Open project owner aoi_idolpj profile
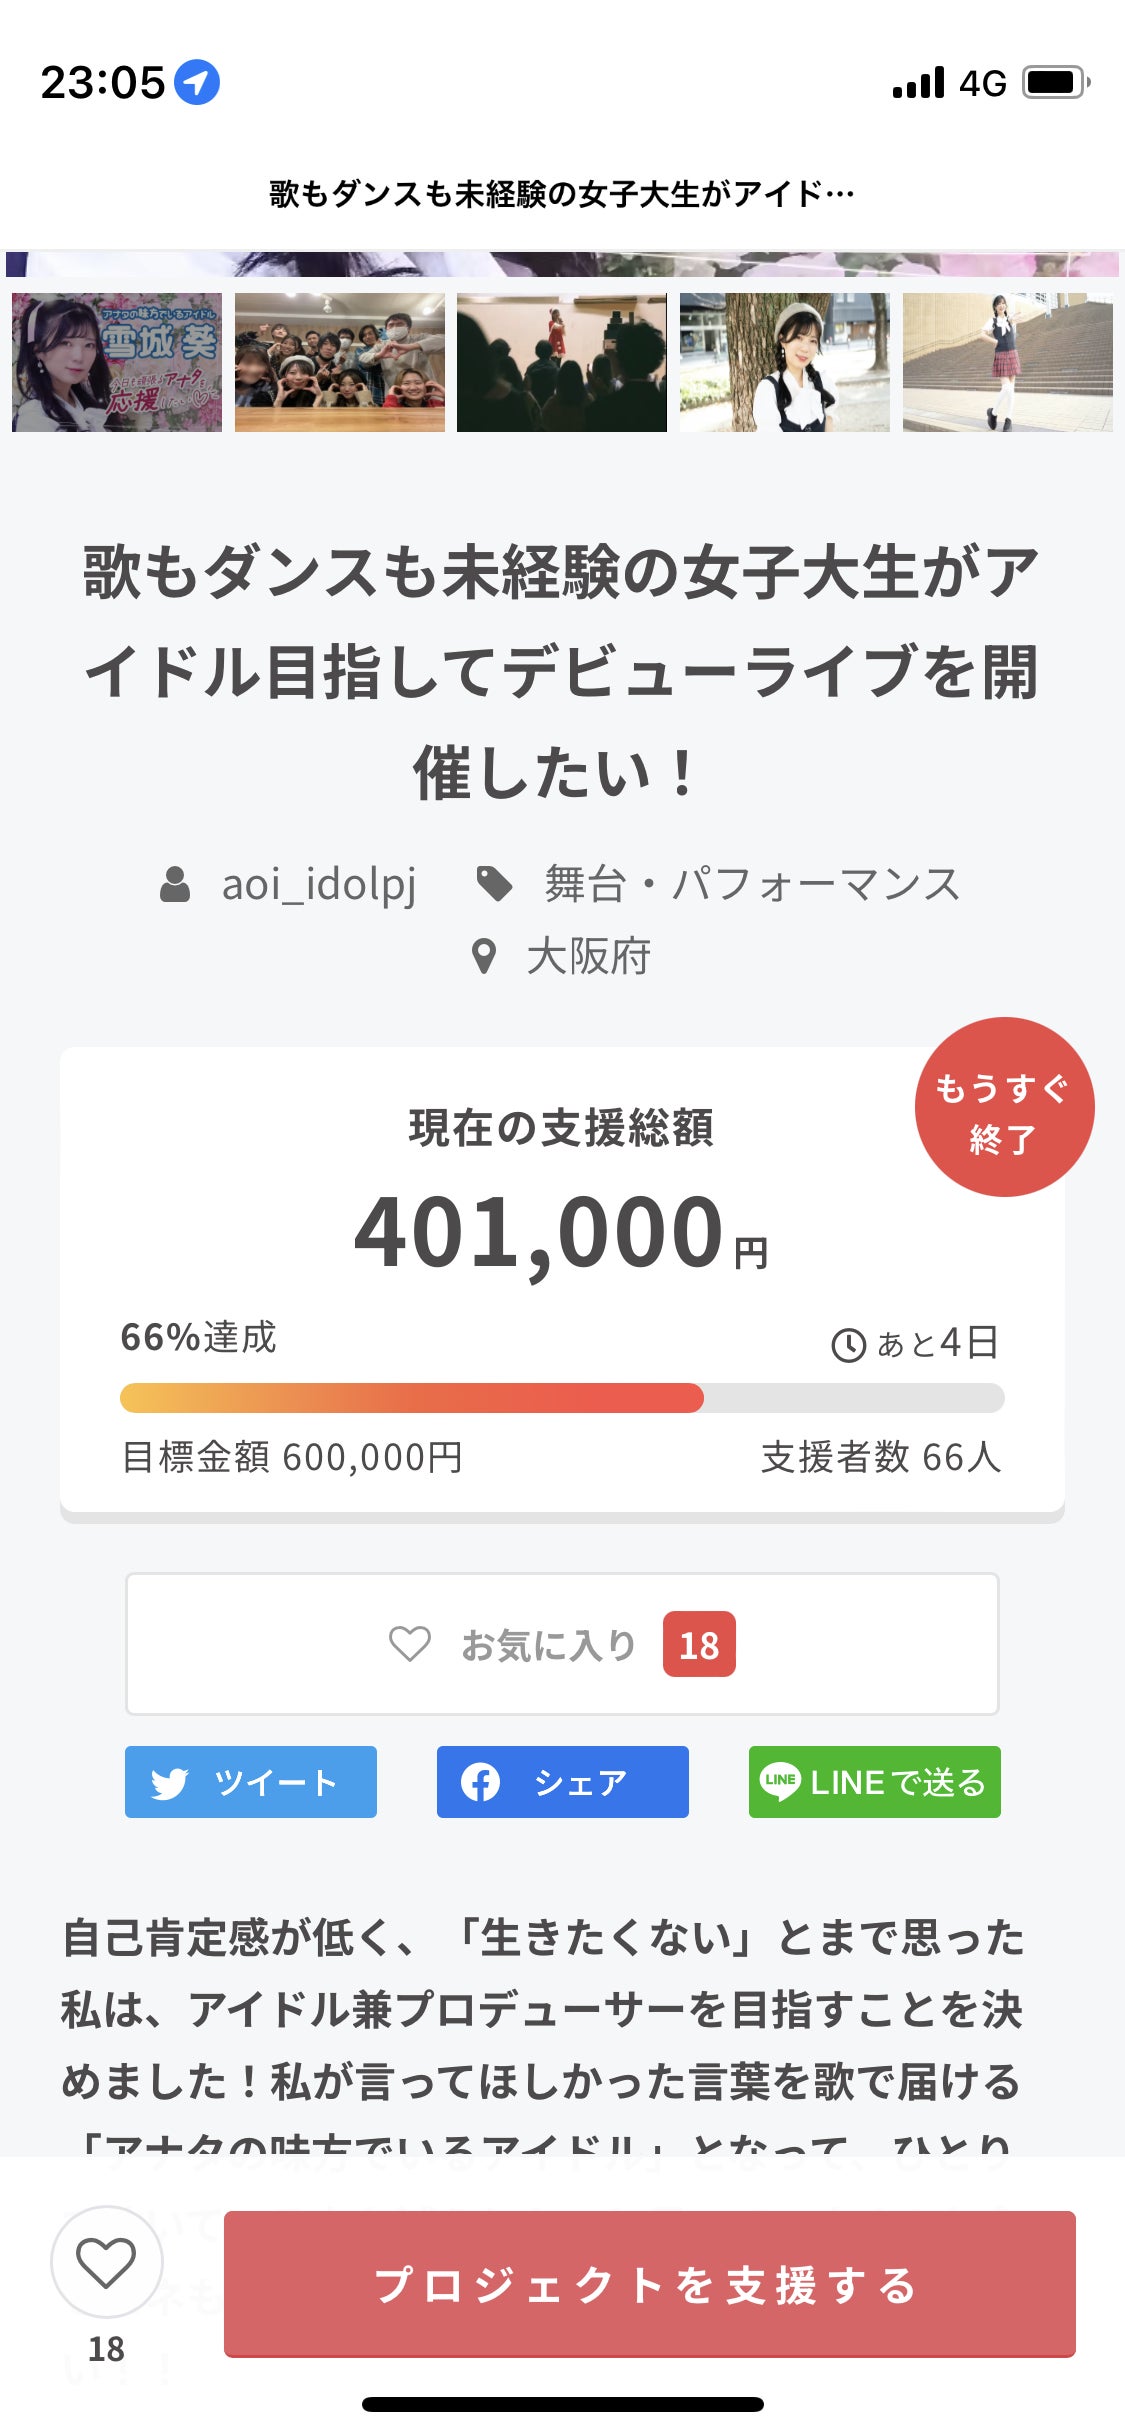The height and width of the screenshot is (2436, 1125). coord(318,885)
